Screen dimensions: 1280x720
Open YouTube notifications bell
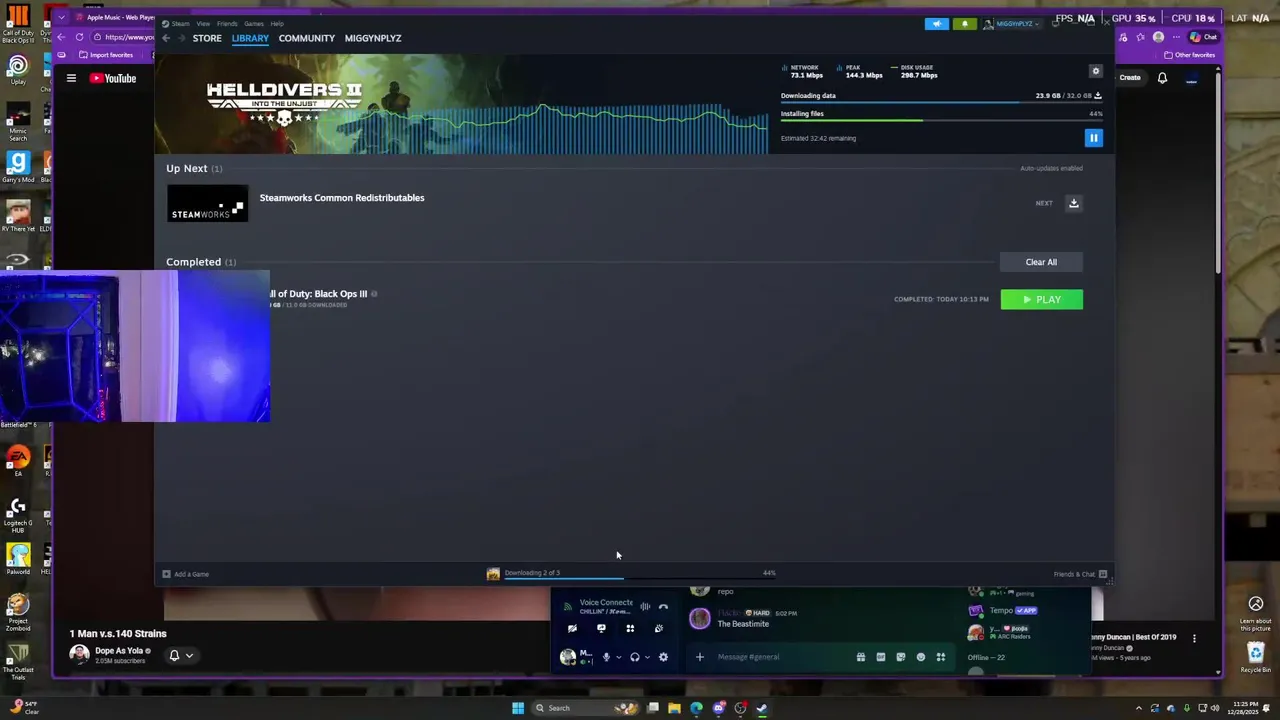[1162, 77]
